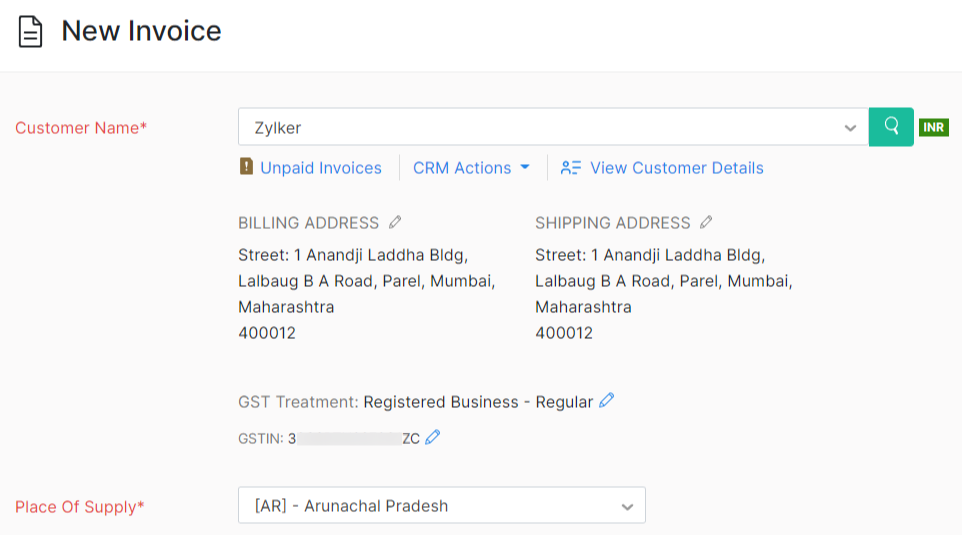Open the Place Of Supply dropdown

(x=441, y=506)
